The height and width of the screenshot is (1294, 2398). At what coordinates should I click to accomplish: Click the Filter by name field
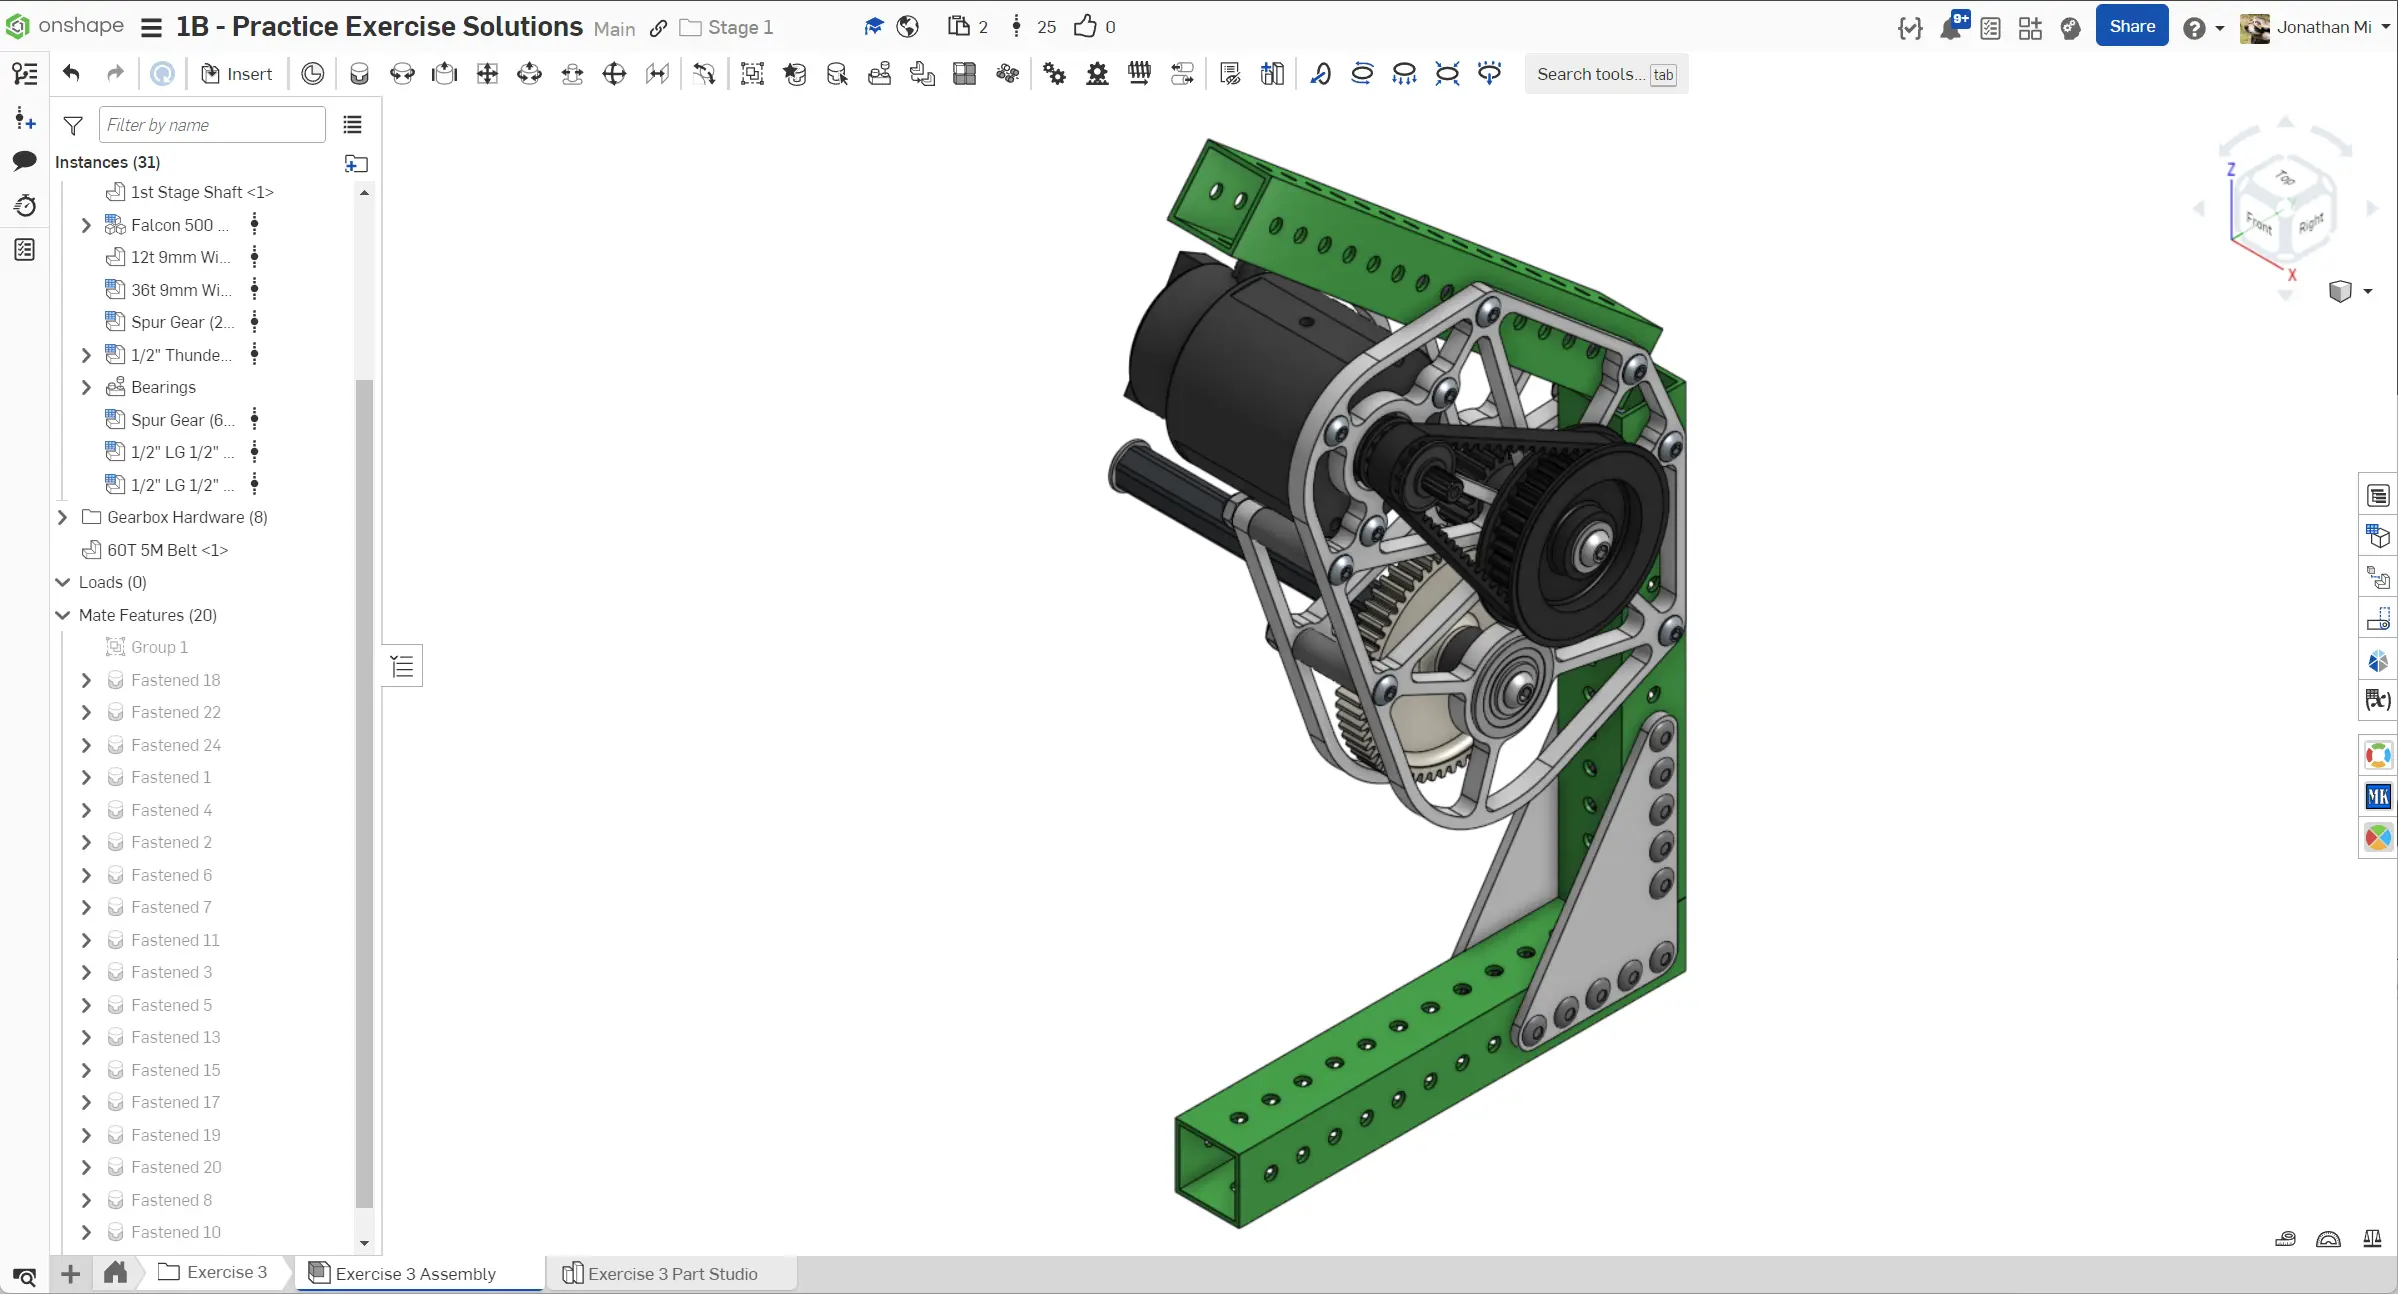212,125
